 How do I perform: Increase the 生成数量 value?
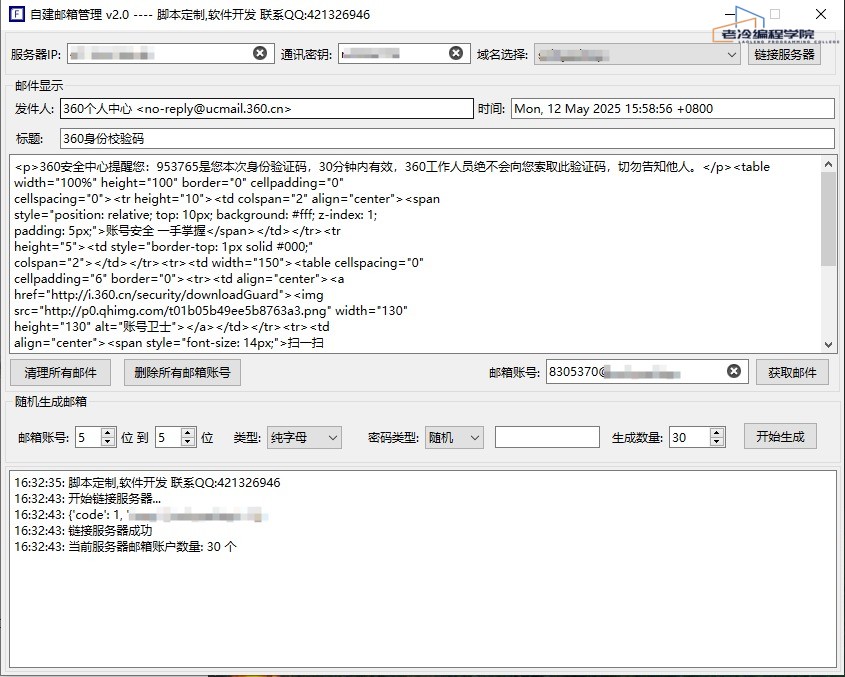[717, 432]
